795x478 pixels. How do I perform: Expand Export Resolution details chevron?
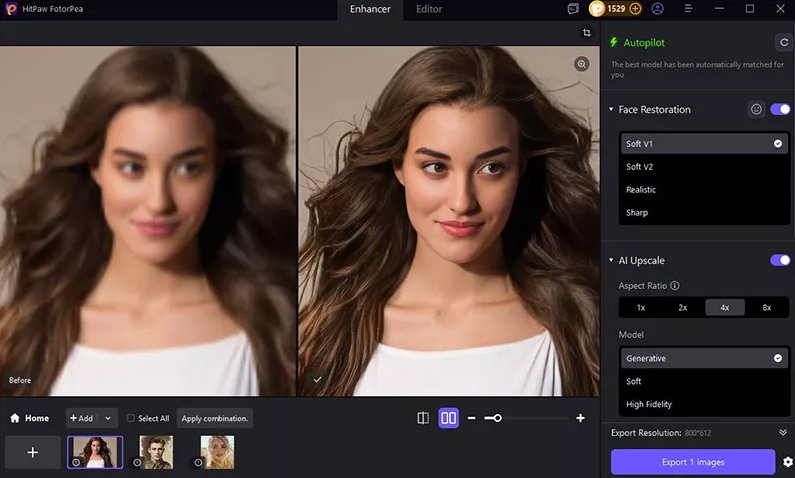pyautogui.click(x=783, y=432)
